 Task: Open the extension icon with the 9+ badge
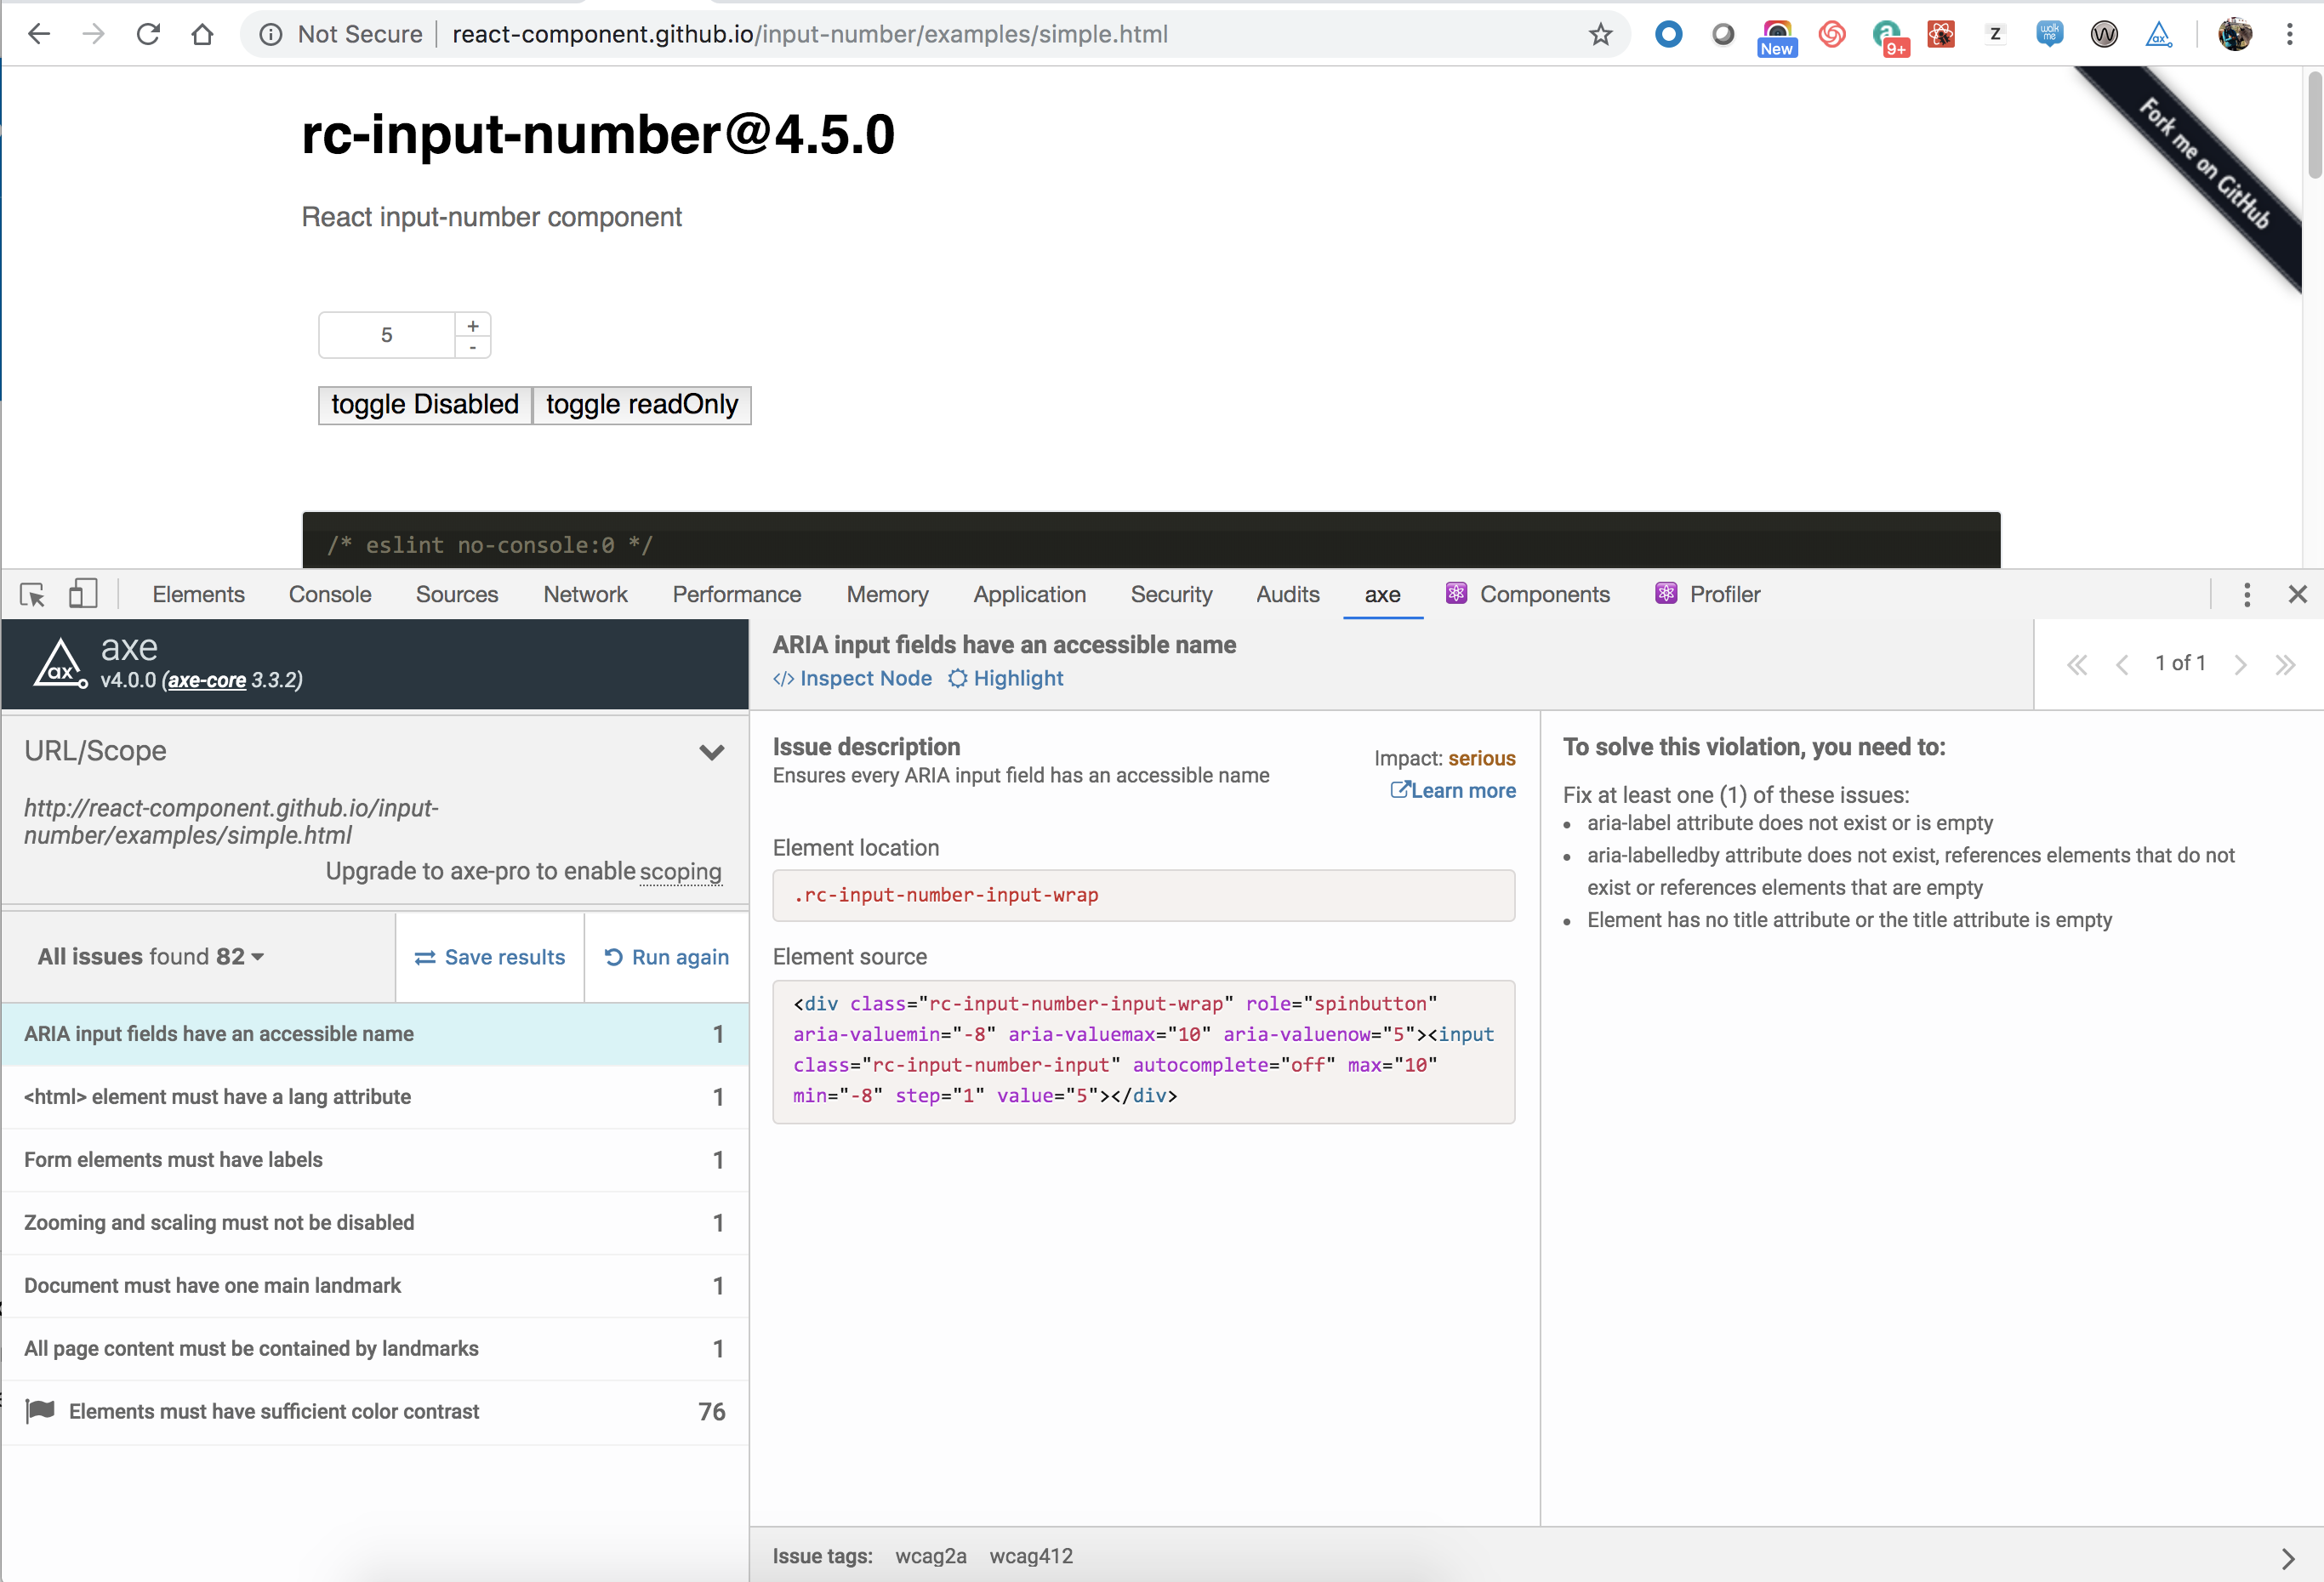[1889, 38]
